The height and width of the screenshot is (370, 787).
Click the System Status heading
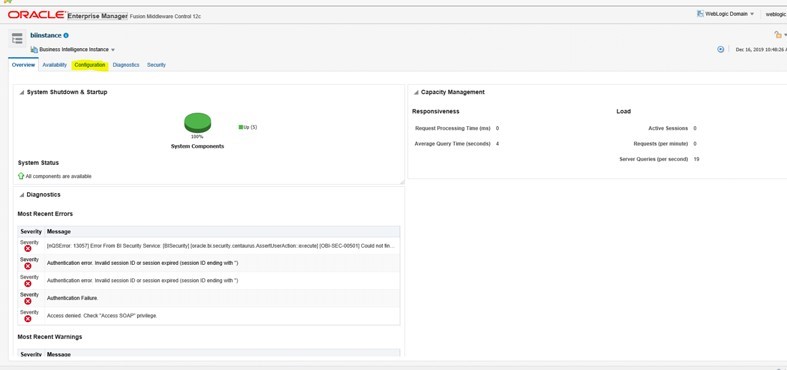(x=38, y=163)
